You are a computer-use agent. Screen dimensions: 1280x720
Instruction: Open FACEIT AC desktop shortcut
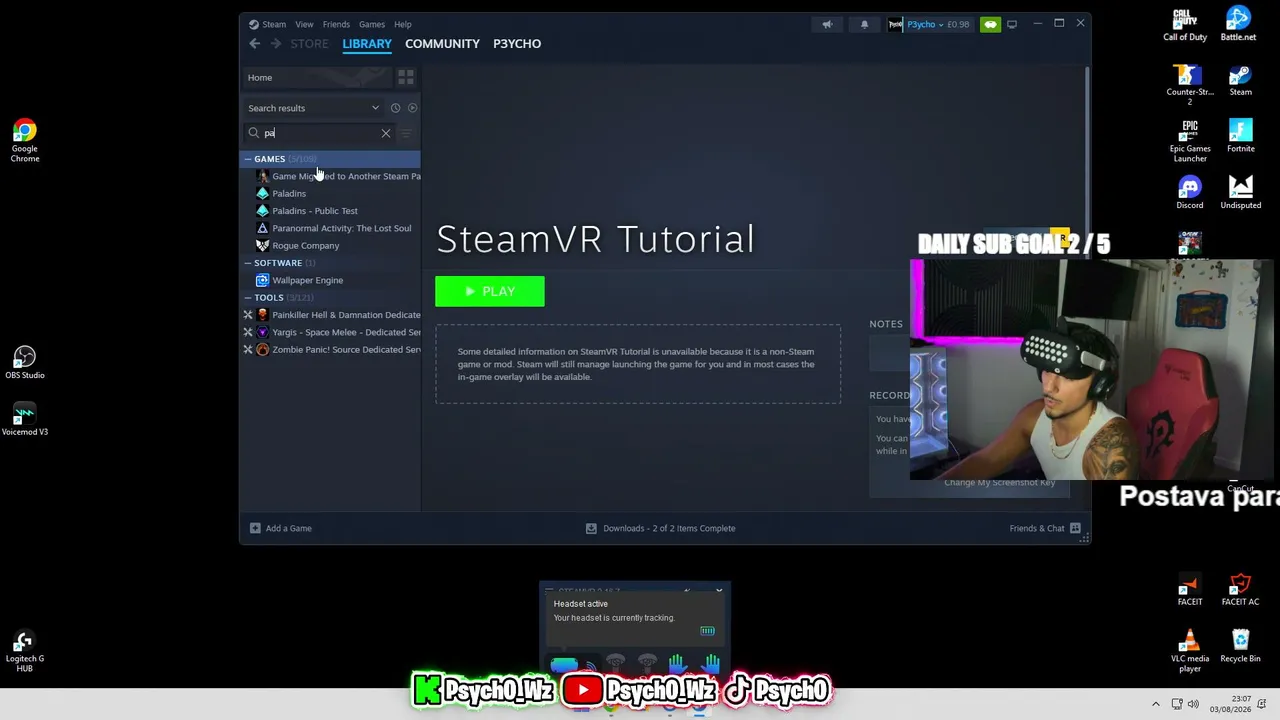click(1240, 590)
